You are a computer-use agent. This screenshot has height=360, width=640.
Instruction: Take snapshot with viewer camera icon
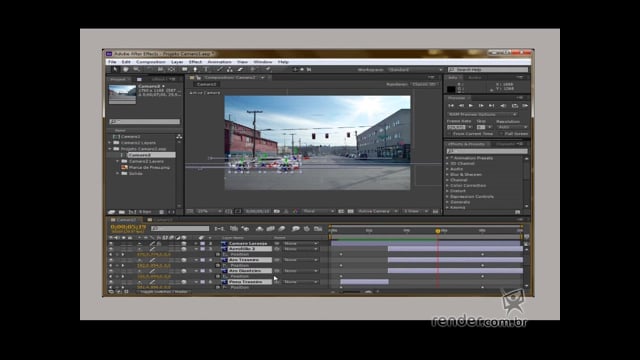click(x=276, y=211)
